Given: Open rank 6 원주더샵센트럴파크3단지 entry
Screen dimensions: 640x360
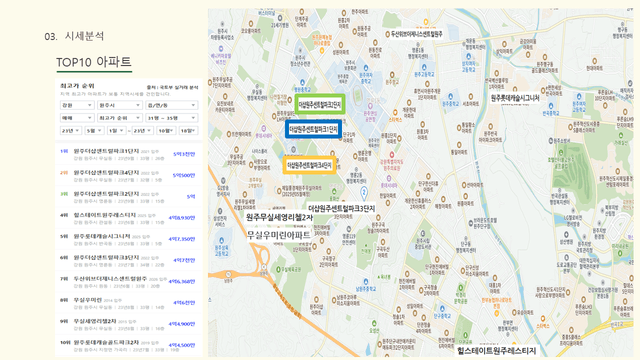Looking at the screenshot, I should pyautogui.click(x=129, y=260).
